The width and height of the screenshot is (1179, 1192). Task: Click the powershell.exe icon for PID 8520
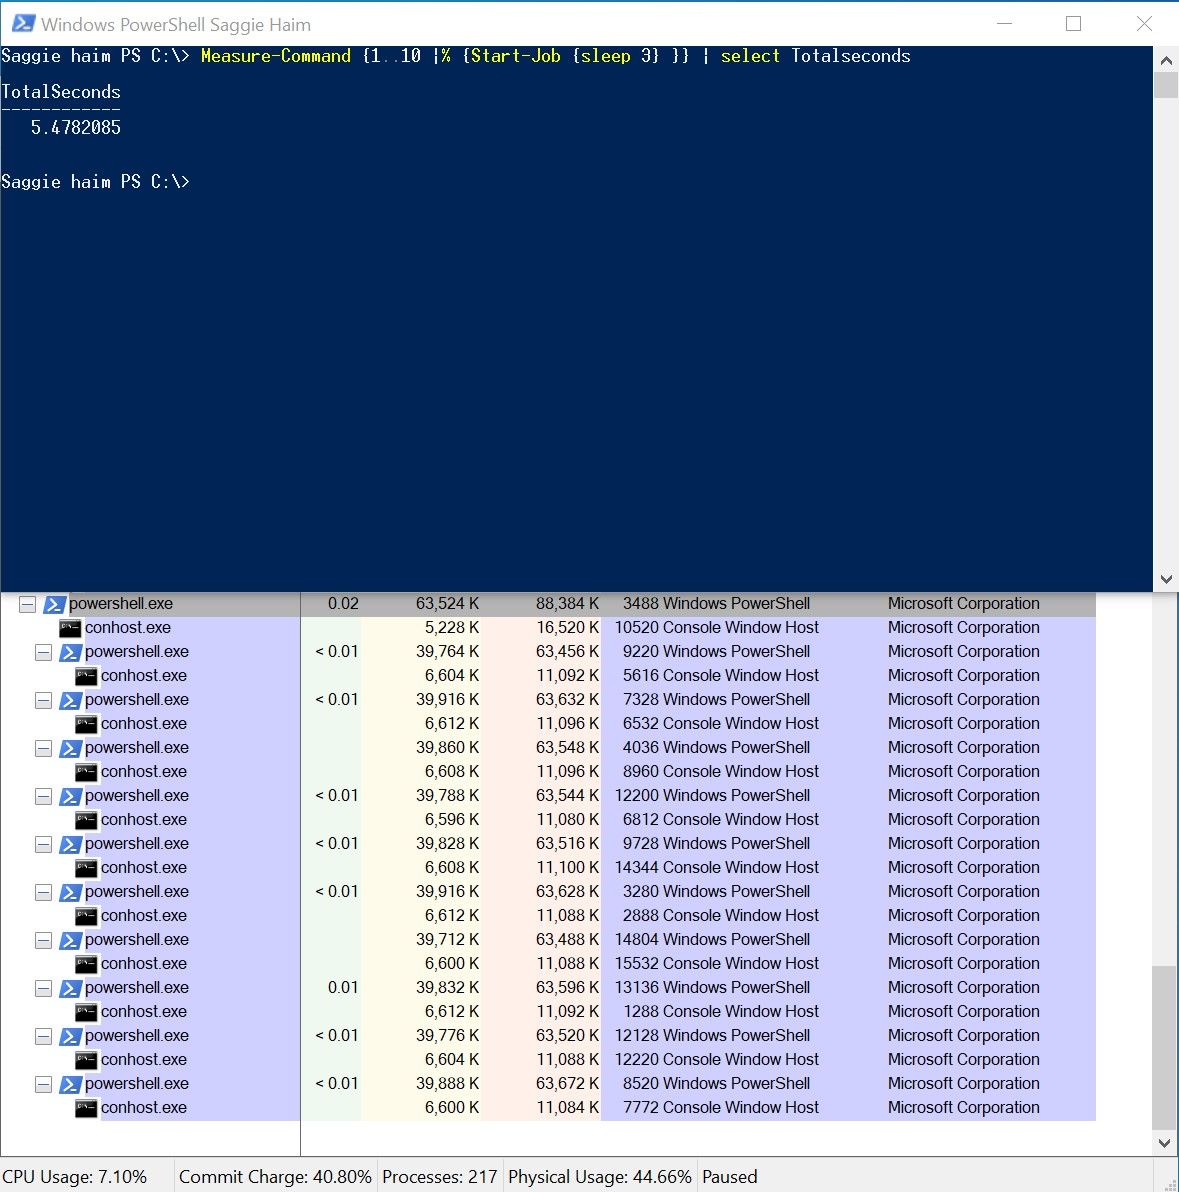(70, 1084)
